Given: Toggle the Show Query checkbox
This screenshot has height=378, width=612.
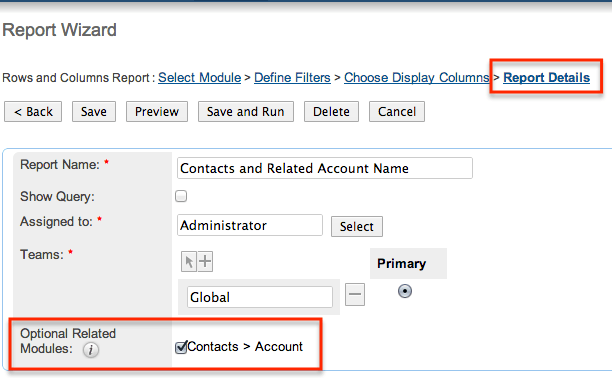Looking at the screenshot, I should tap(181, 196).
